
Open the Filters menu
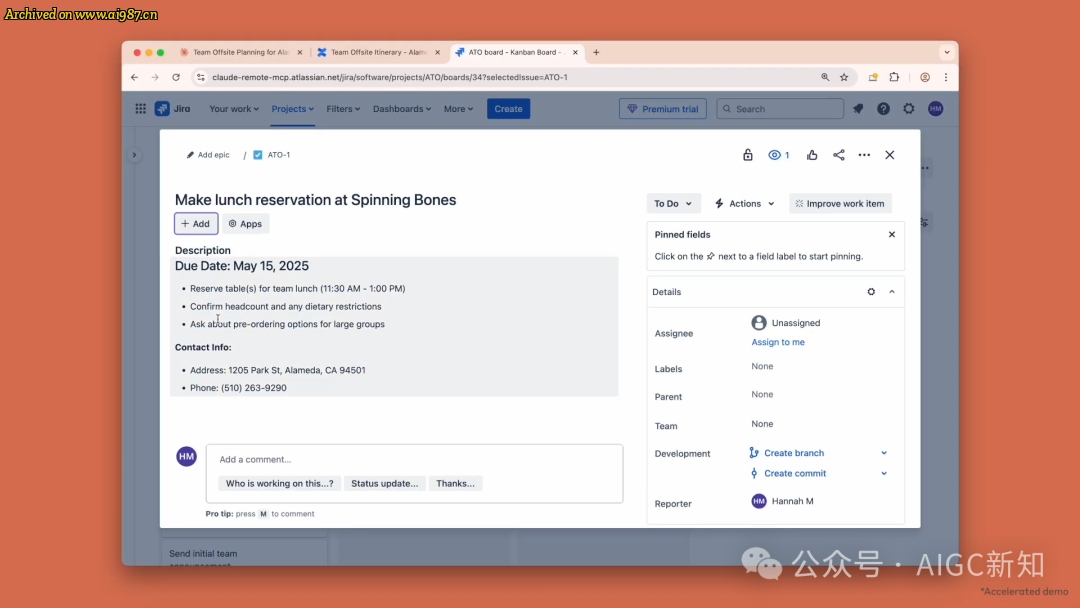click(x=343, y=109)
